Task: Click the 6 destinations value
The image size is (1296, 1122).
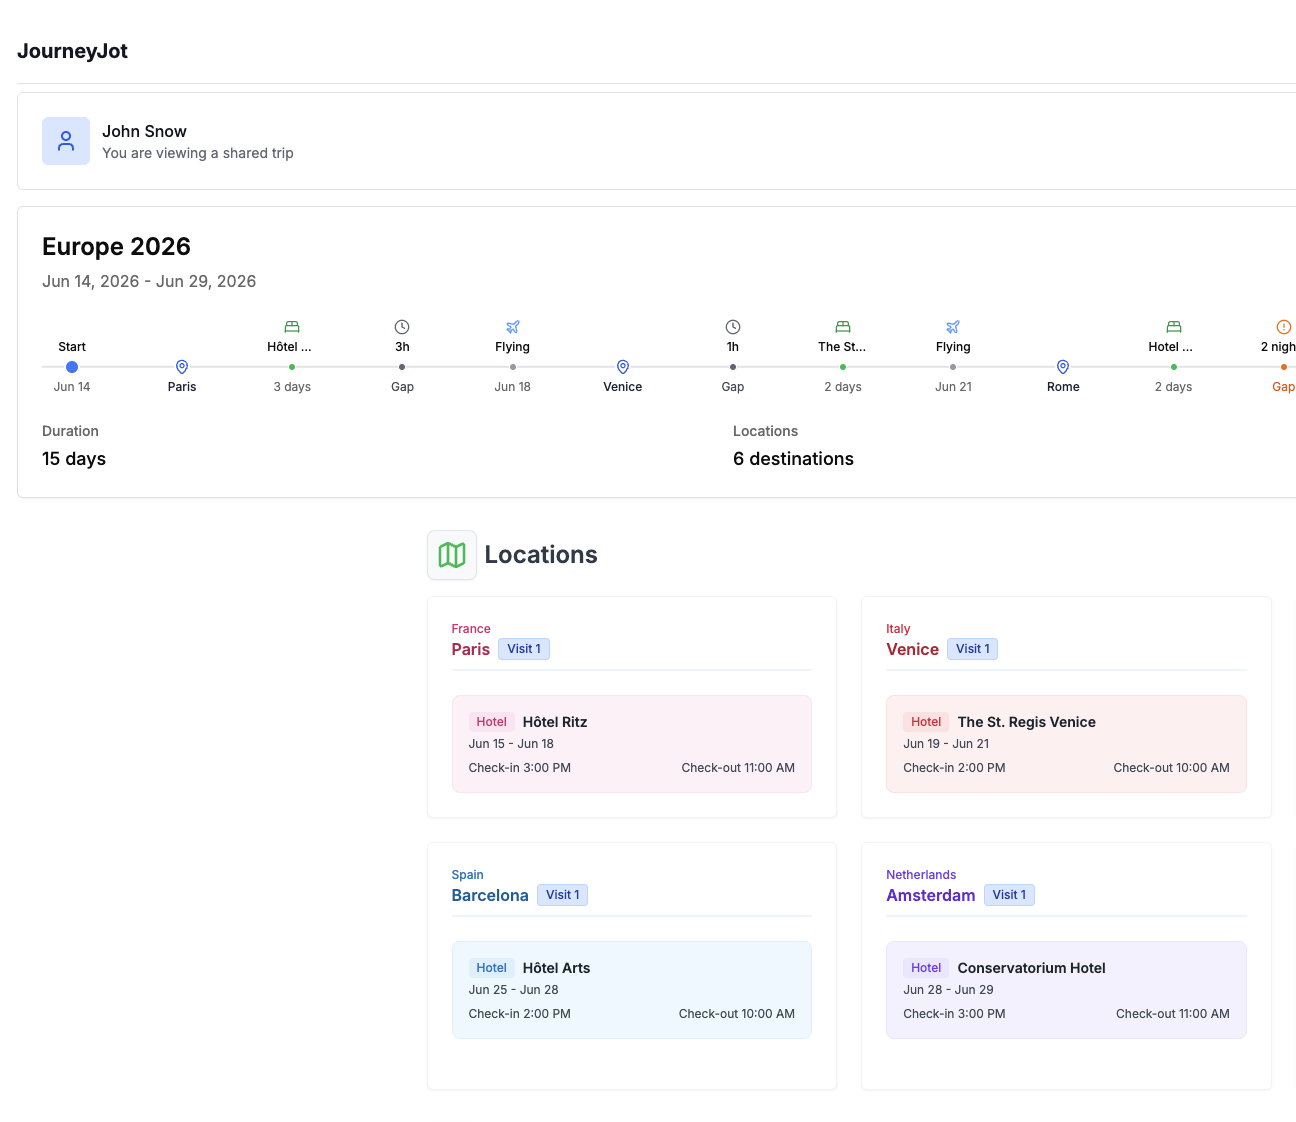Action: (793, 459)
